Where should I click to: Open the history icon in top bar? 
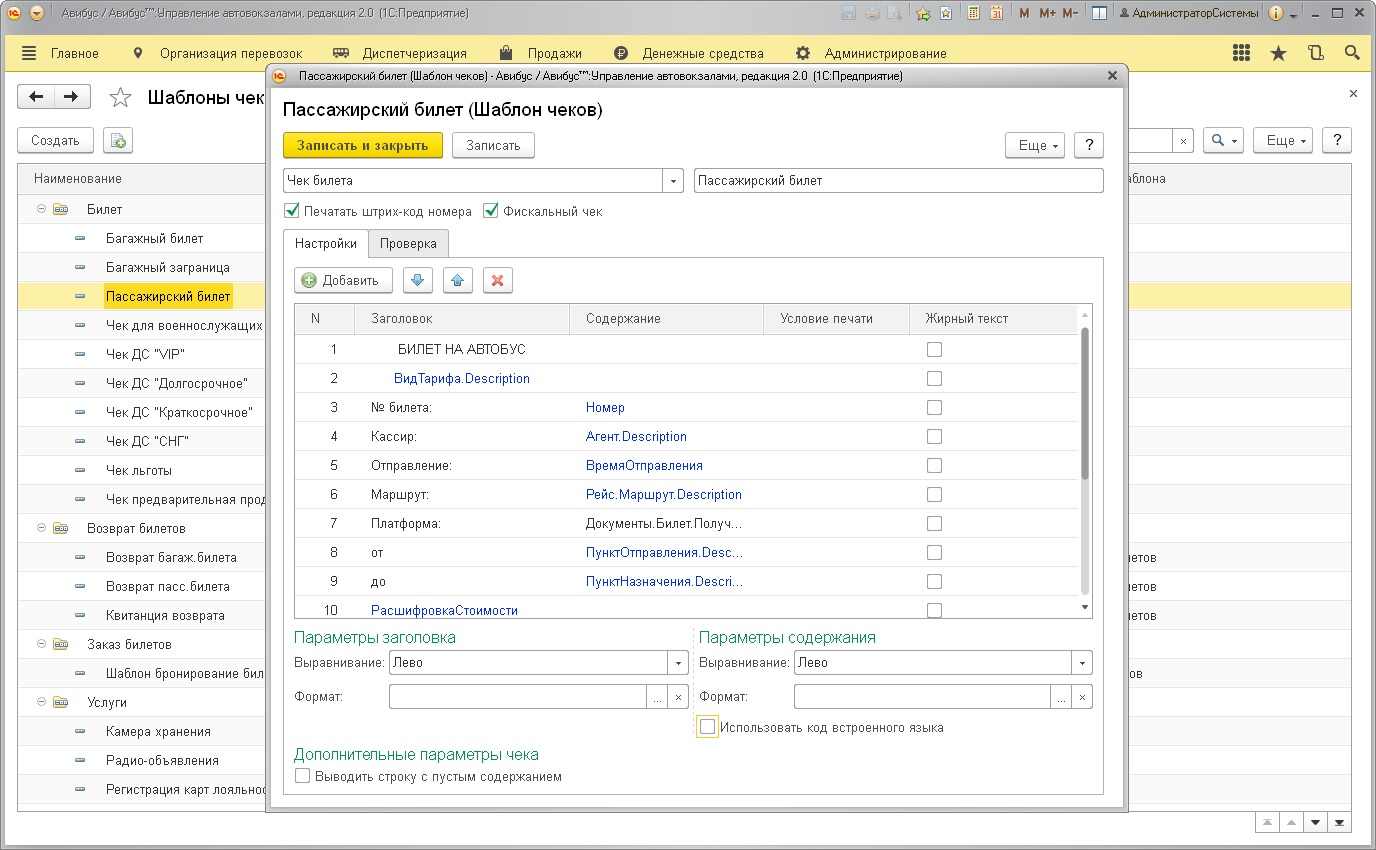(x=1315, y=53)
